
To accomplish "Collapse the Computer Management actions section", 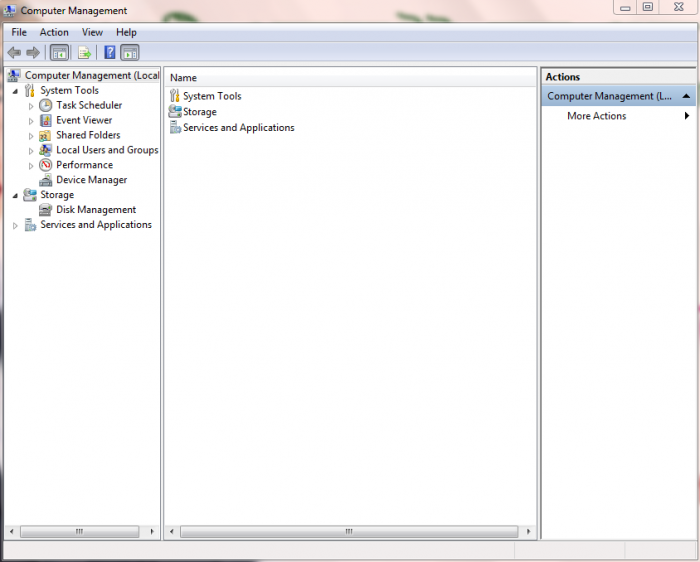I will click(686, 96).
